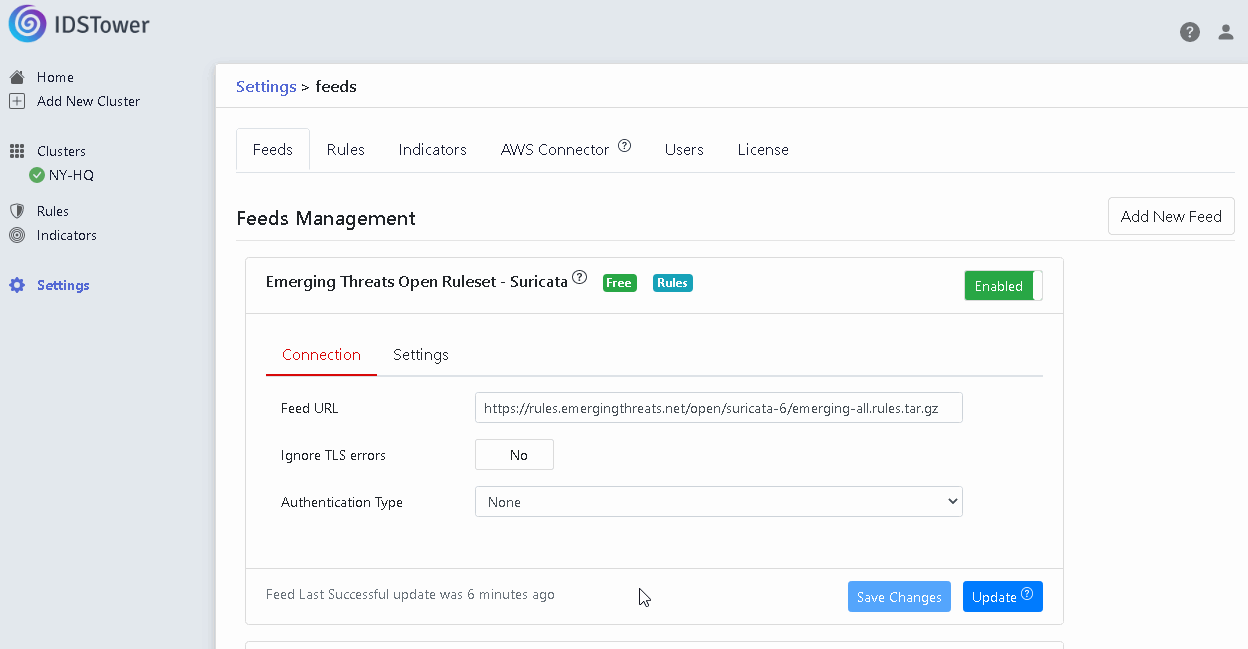Click the Feed URL input field
The height and width of the screenshot is (649, 1248).
point(719,408)
